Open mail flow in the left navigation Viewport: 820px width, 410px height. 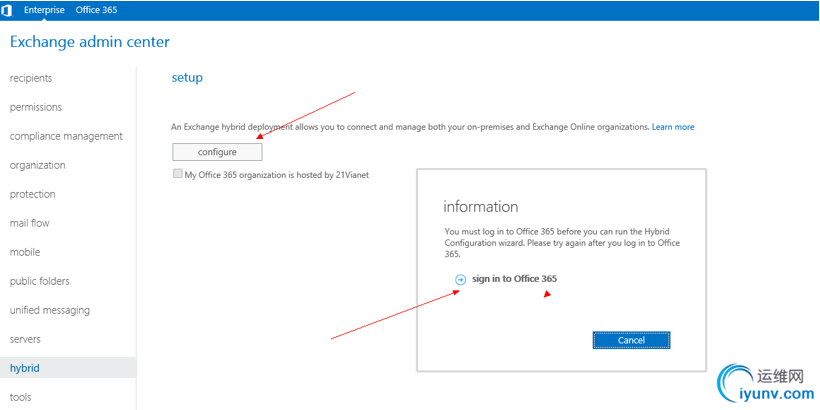click(x=29, y=223)
